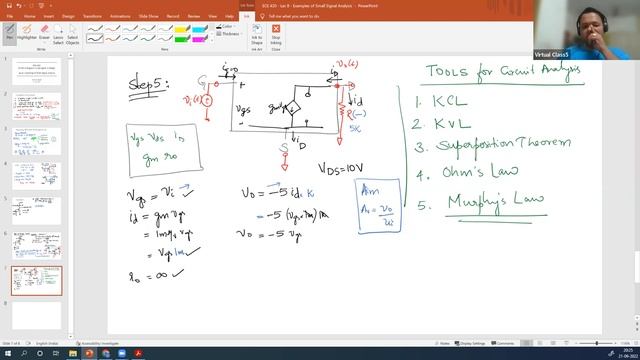Choose the yellow highlighter pen
This screenshot has width=640, height=360.
(x=182, y=29)
